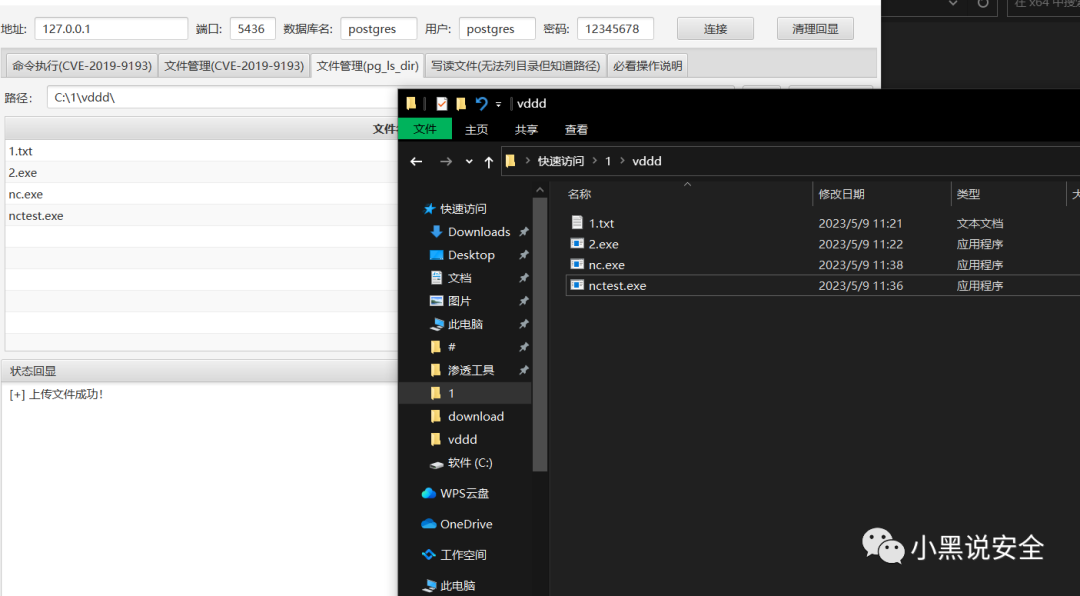Select nctest.exe in the pg_ls_dir file list
Screen dimensions: 1080x596
(202, 216)
